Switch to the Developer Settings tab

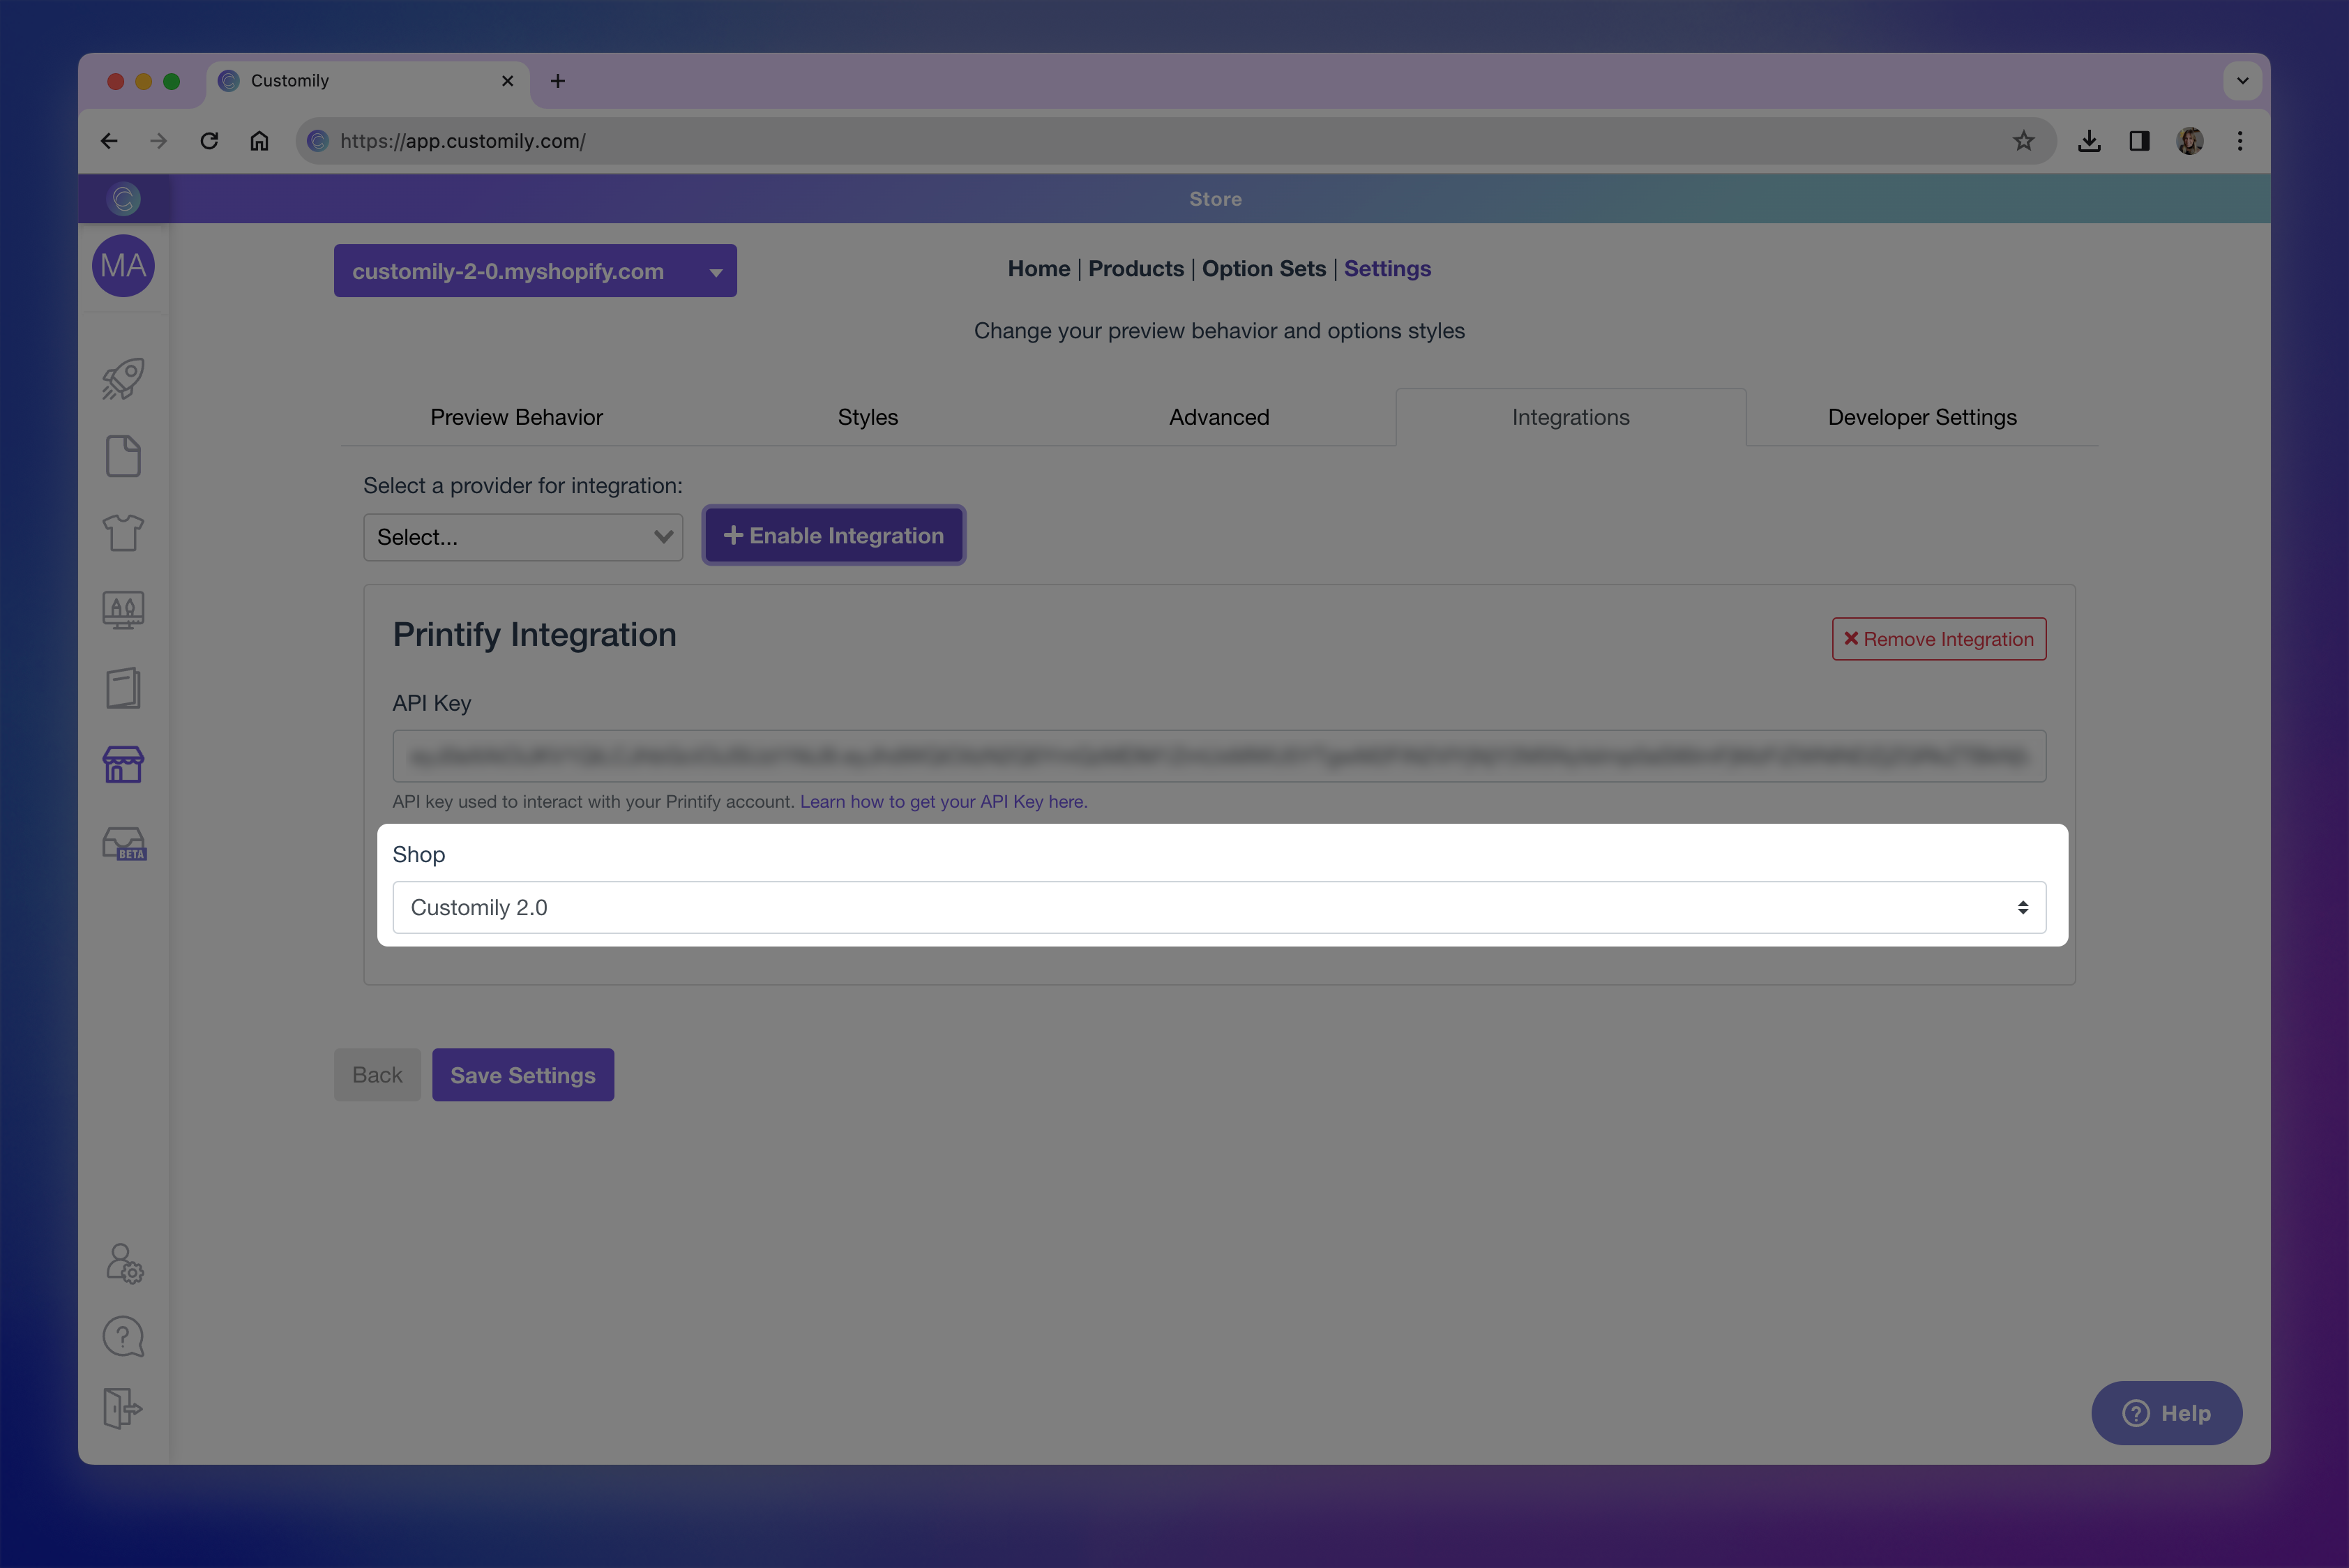1921,417
